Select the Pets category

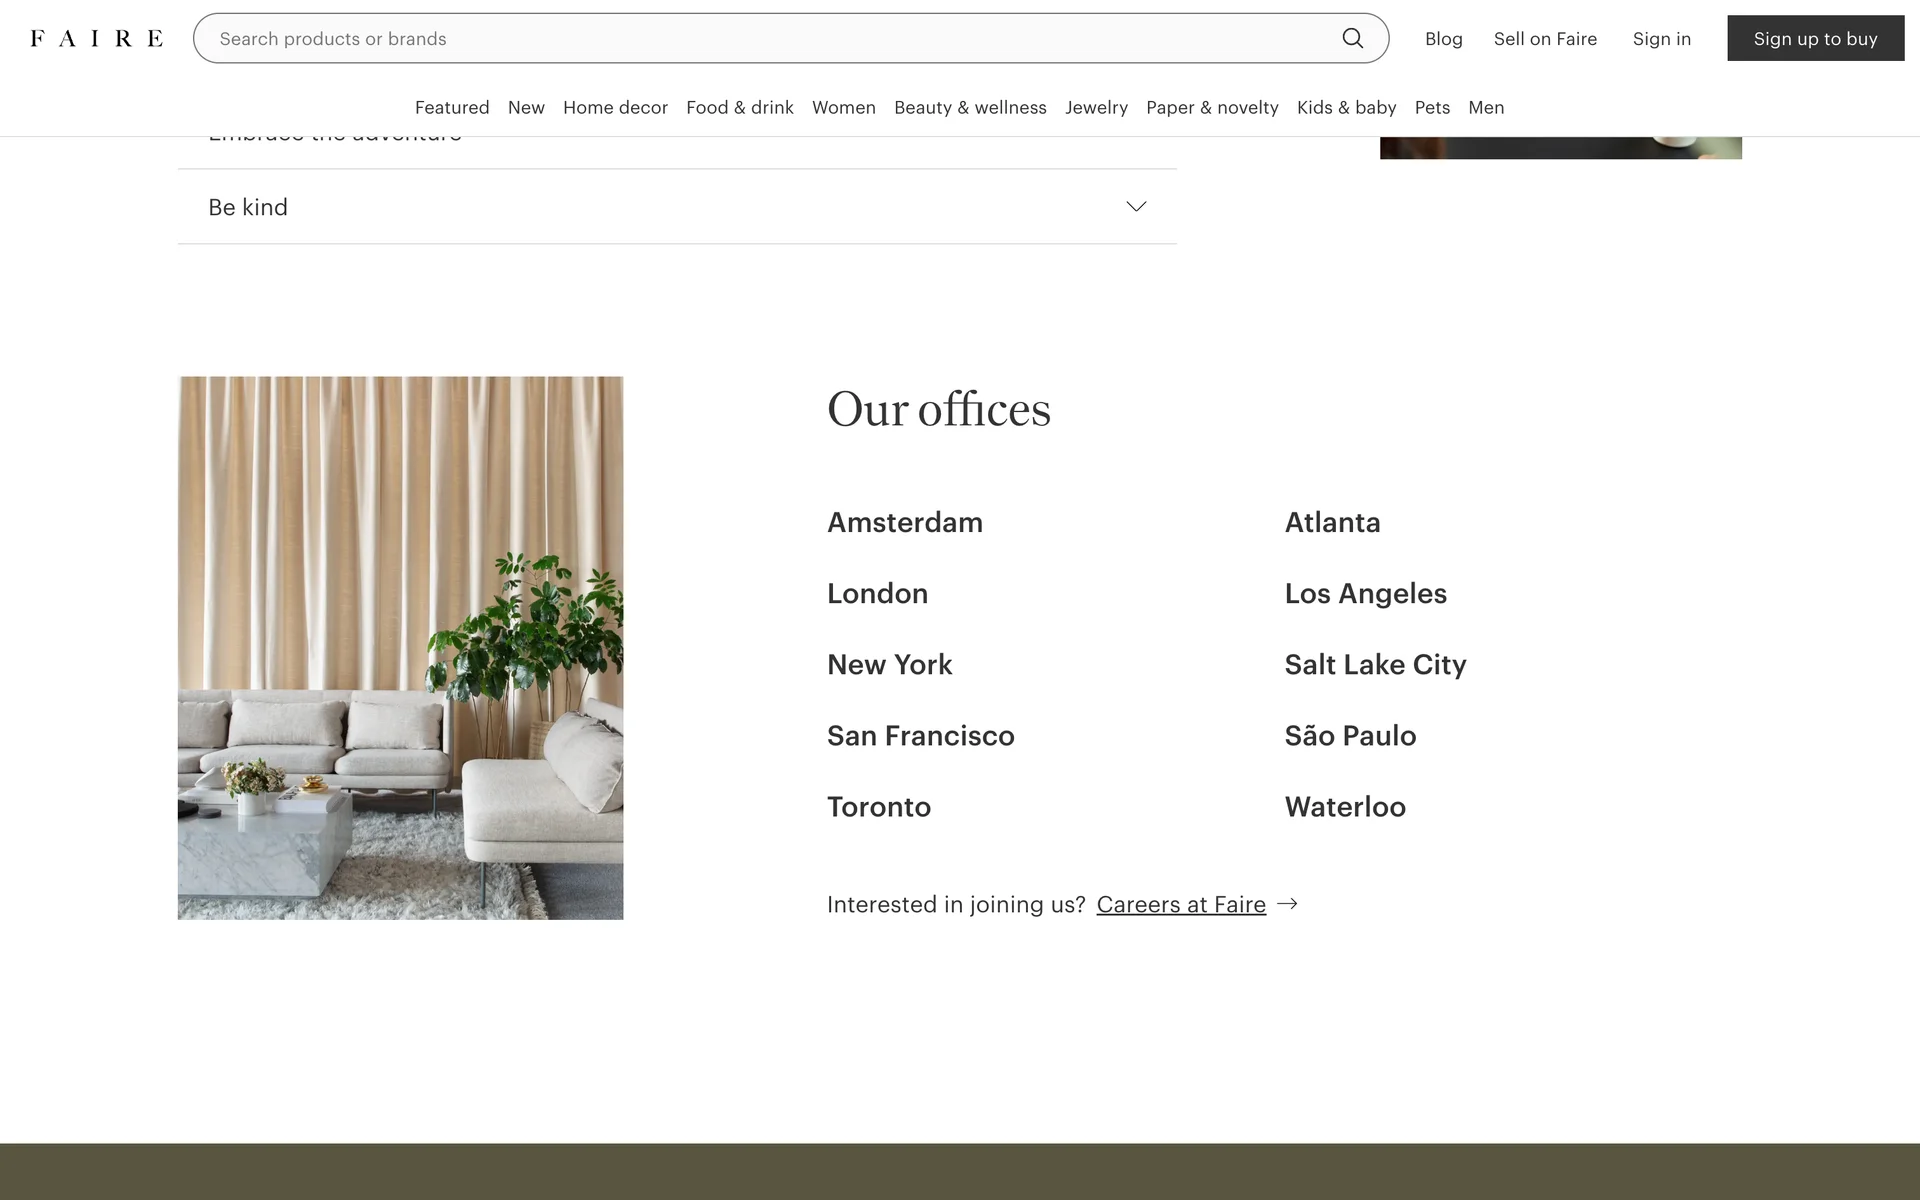point(1432,107)
